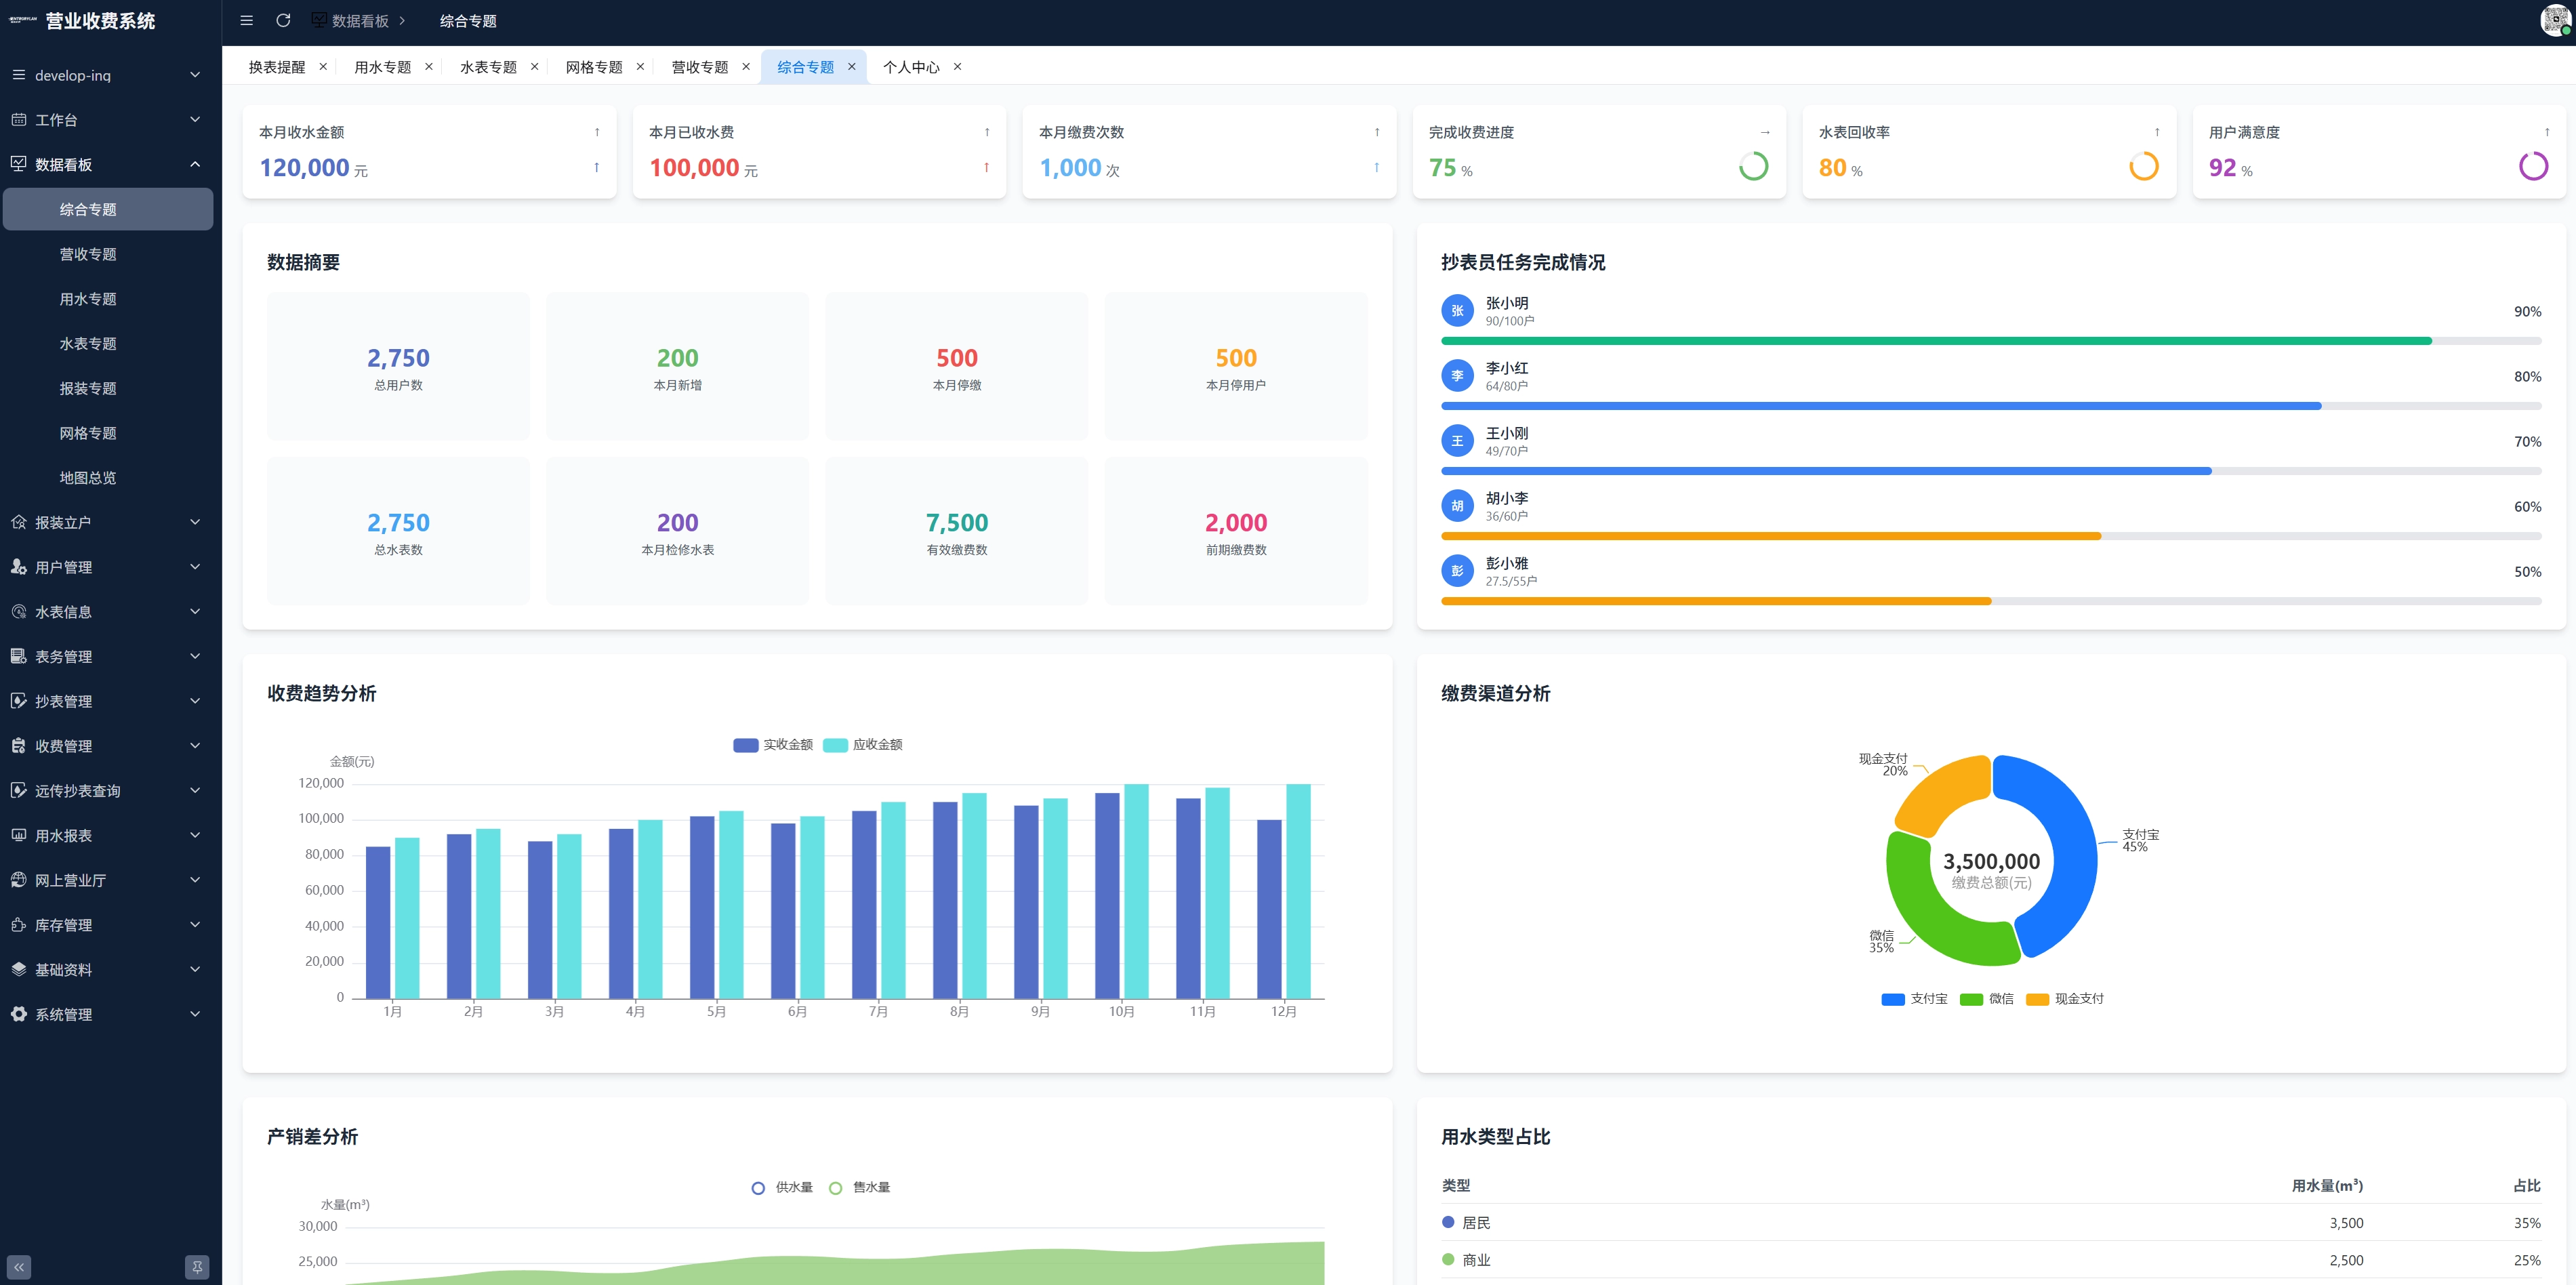Expand the develop-ing menu chevron
2576x1285 pixels.
195,75
